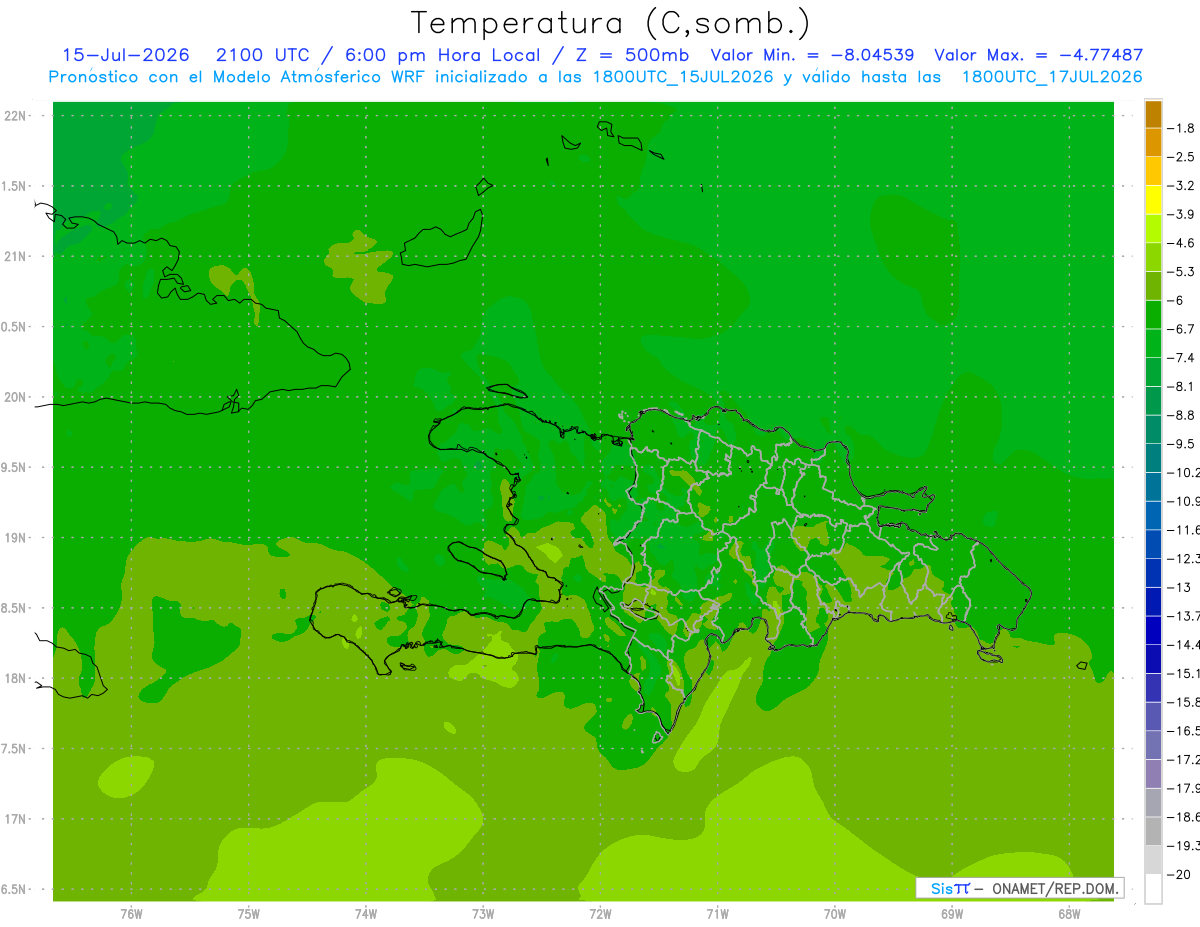Click the 18N latitude label

coord(17,678)
